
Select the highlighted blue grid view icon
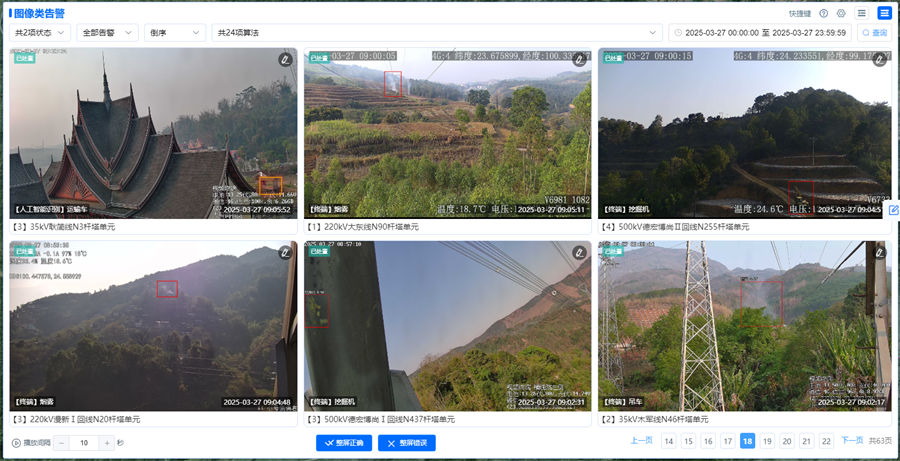(x=884, y=13)
